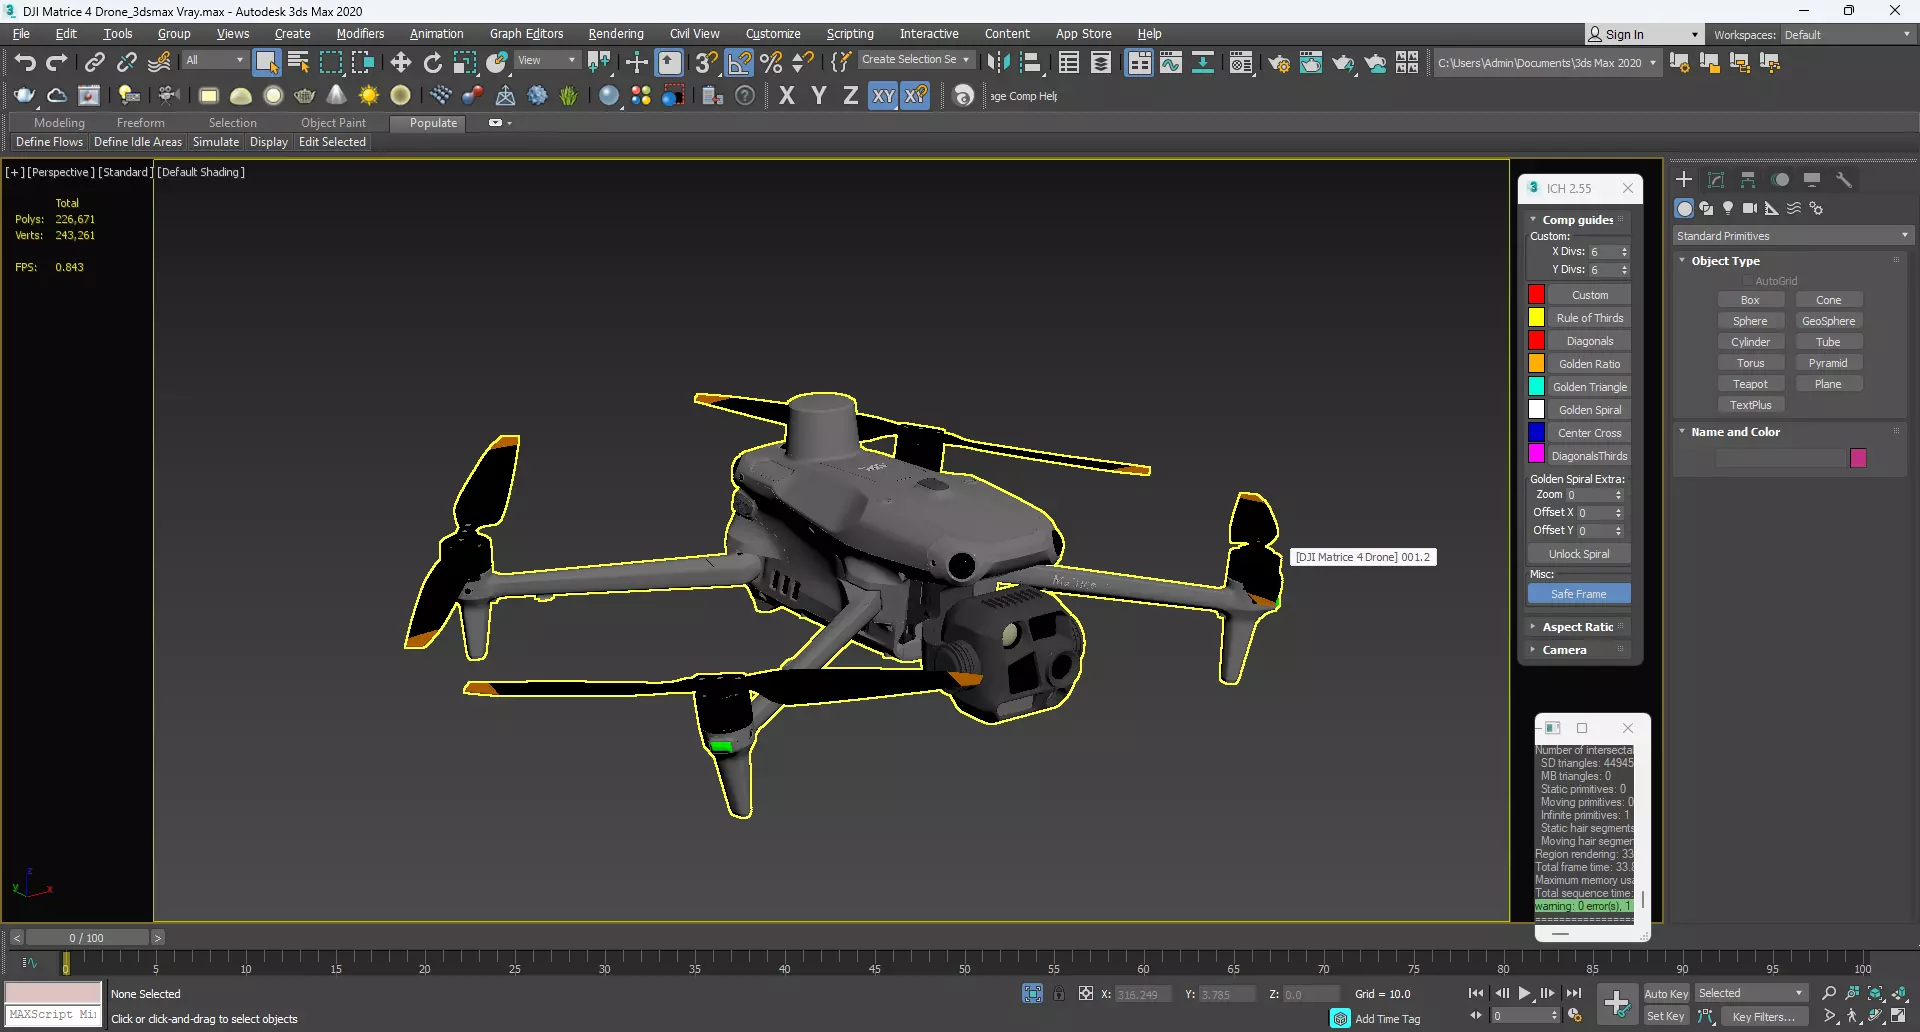Open the pink object color swatch
Image resolution: width=1920 pixels, height=1032 pixels.
coord(1858,458)
